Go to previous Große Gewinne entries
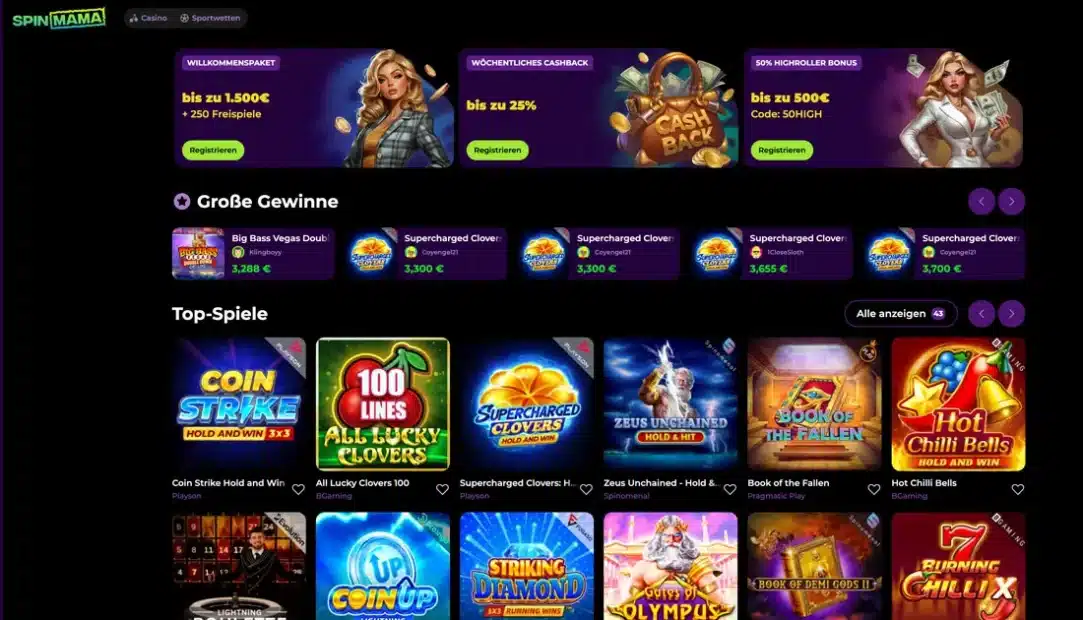Viewport: 1083px width, 620px height. (981, 202)
